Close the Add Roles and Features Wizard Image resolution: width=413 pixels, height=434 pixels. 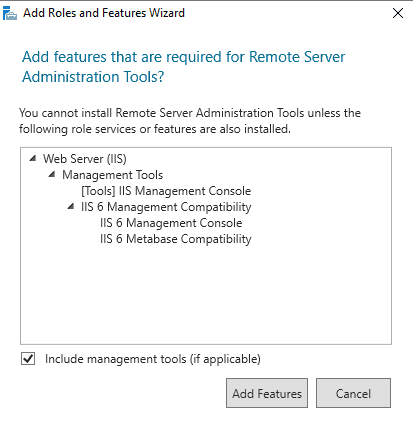398,13
